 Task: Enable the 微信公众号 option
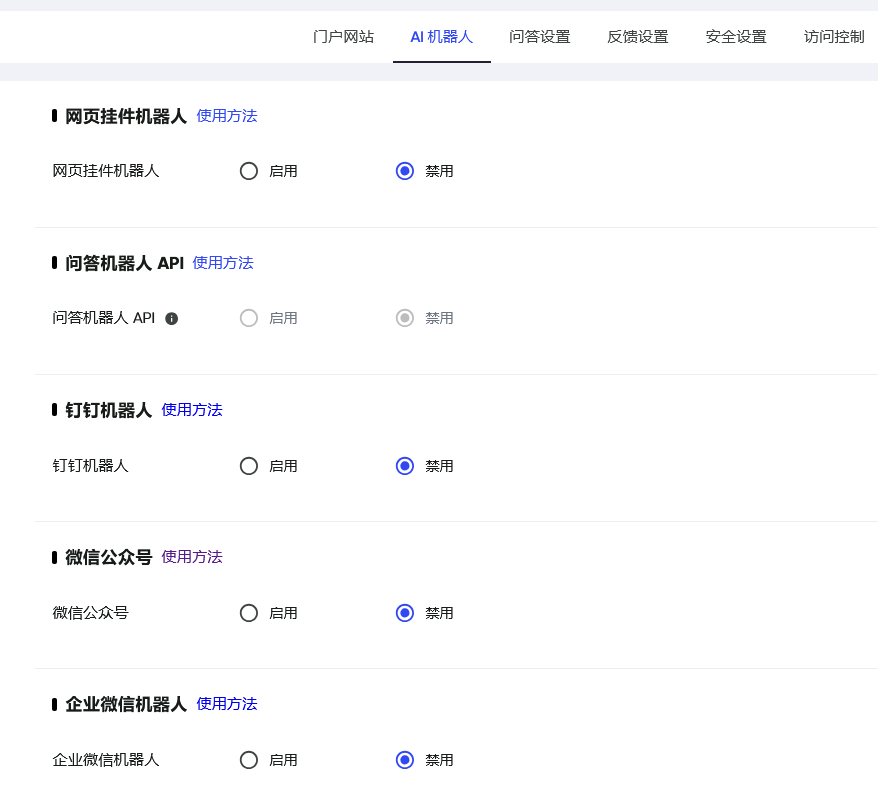tap(249, 613)
